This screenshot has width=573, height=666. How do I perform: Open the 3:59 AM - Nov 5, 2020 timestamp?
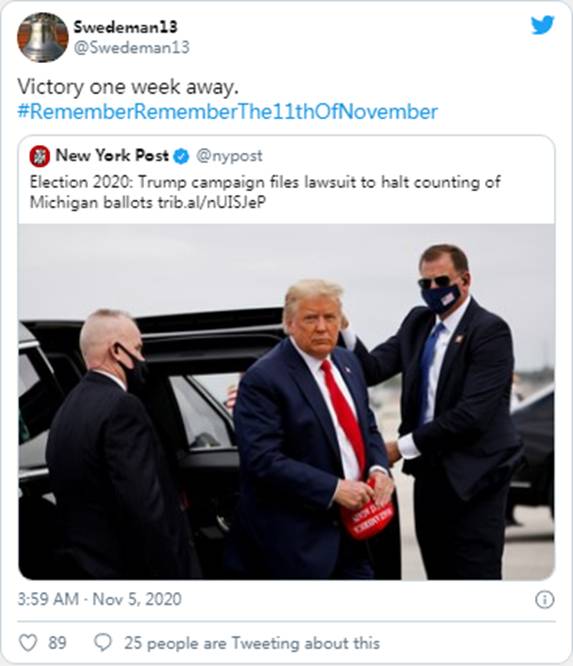tap(99, 599)
